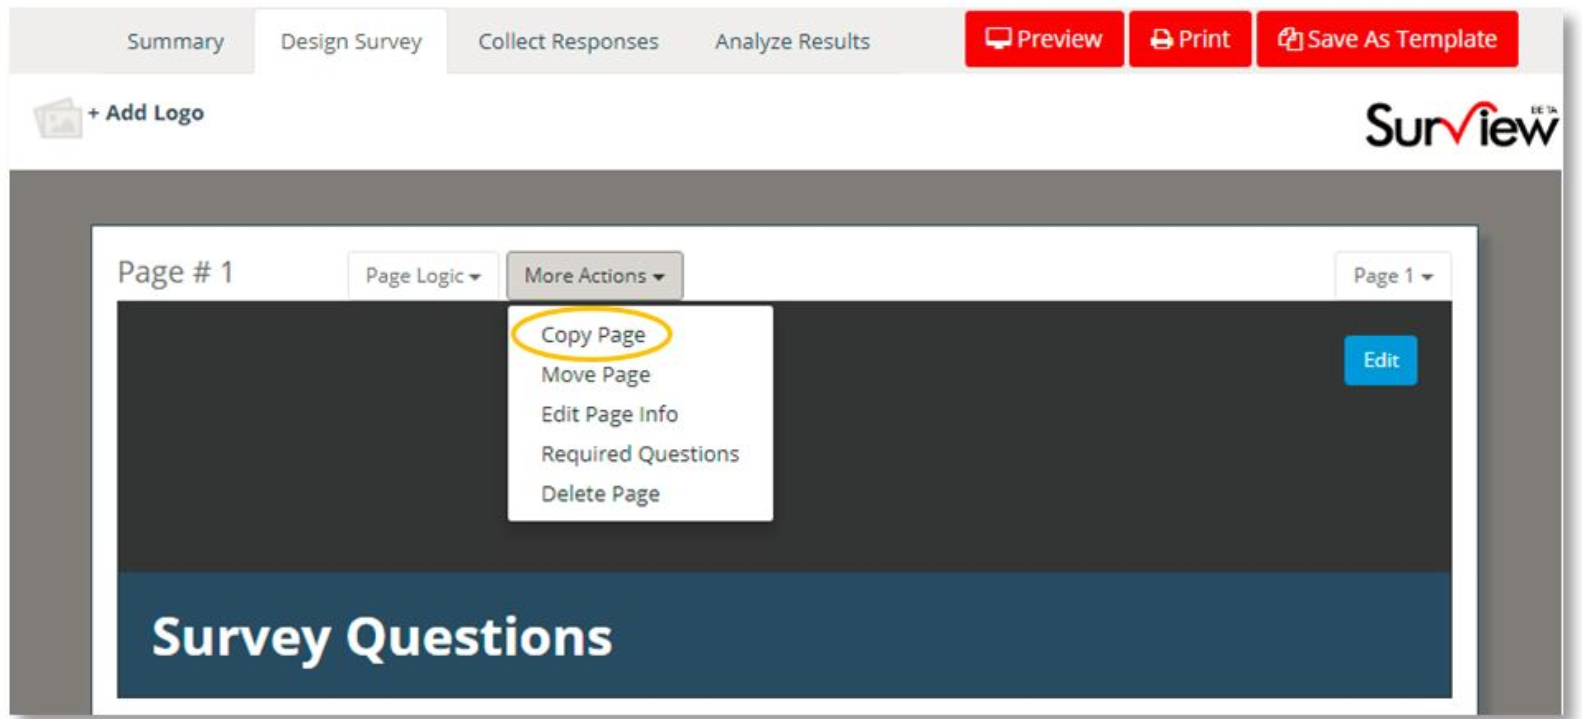Click Save As Template
1582x719 pixels.
tap(1386, 39)
